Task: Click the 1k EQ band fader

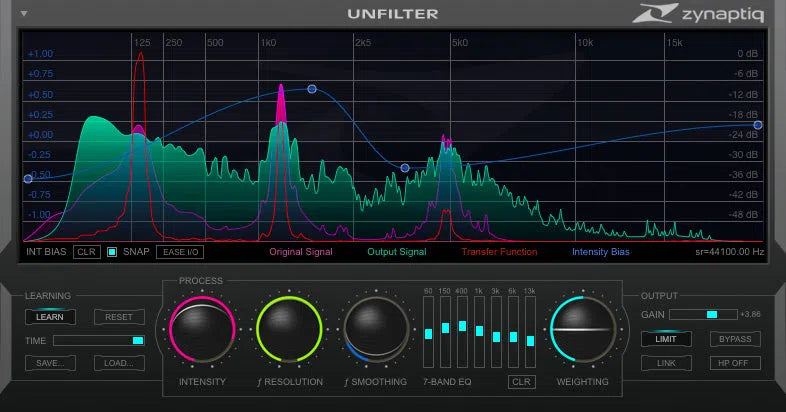Action: pos(479,331)
